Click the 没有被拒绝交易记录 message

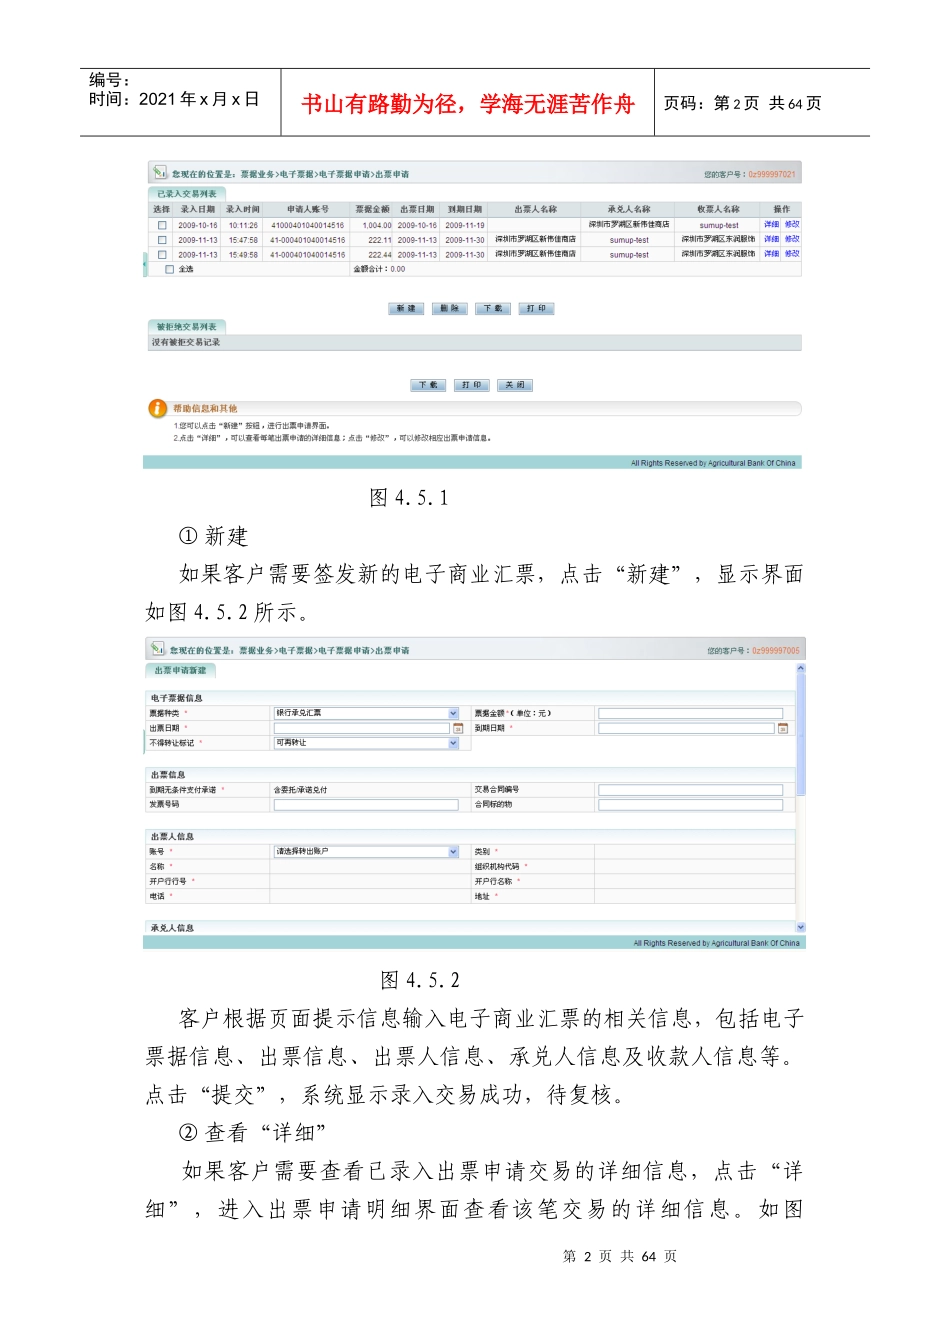point(186,342)
